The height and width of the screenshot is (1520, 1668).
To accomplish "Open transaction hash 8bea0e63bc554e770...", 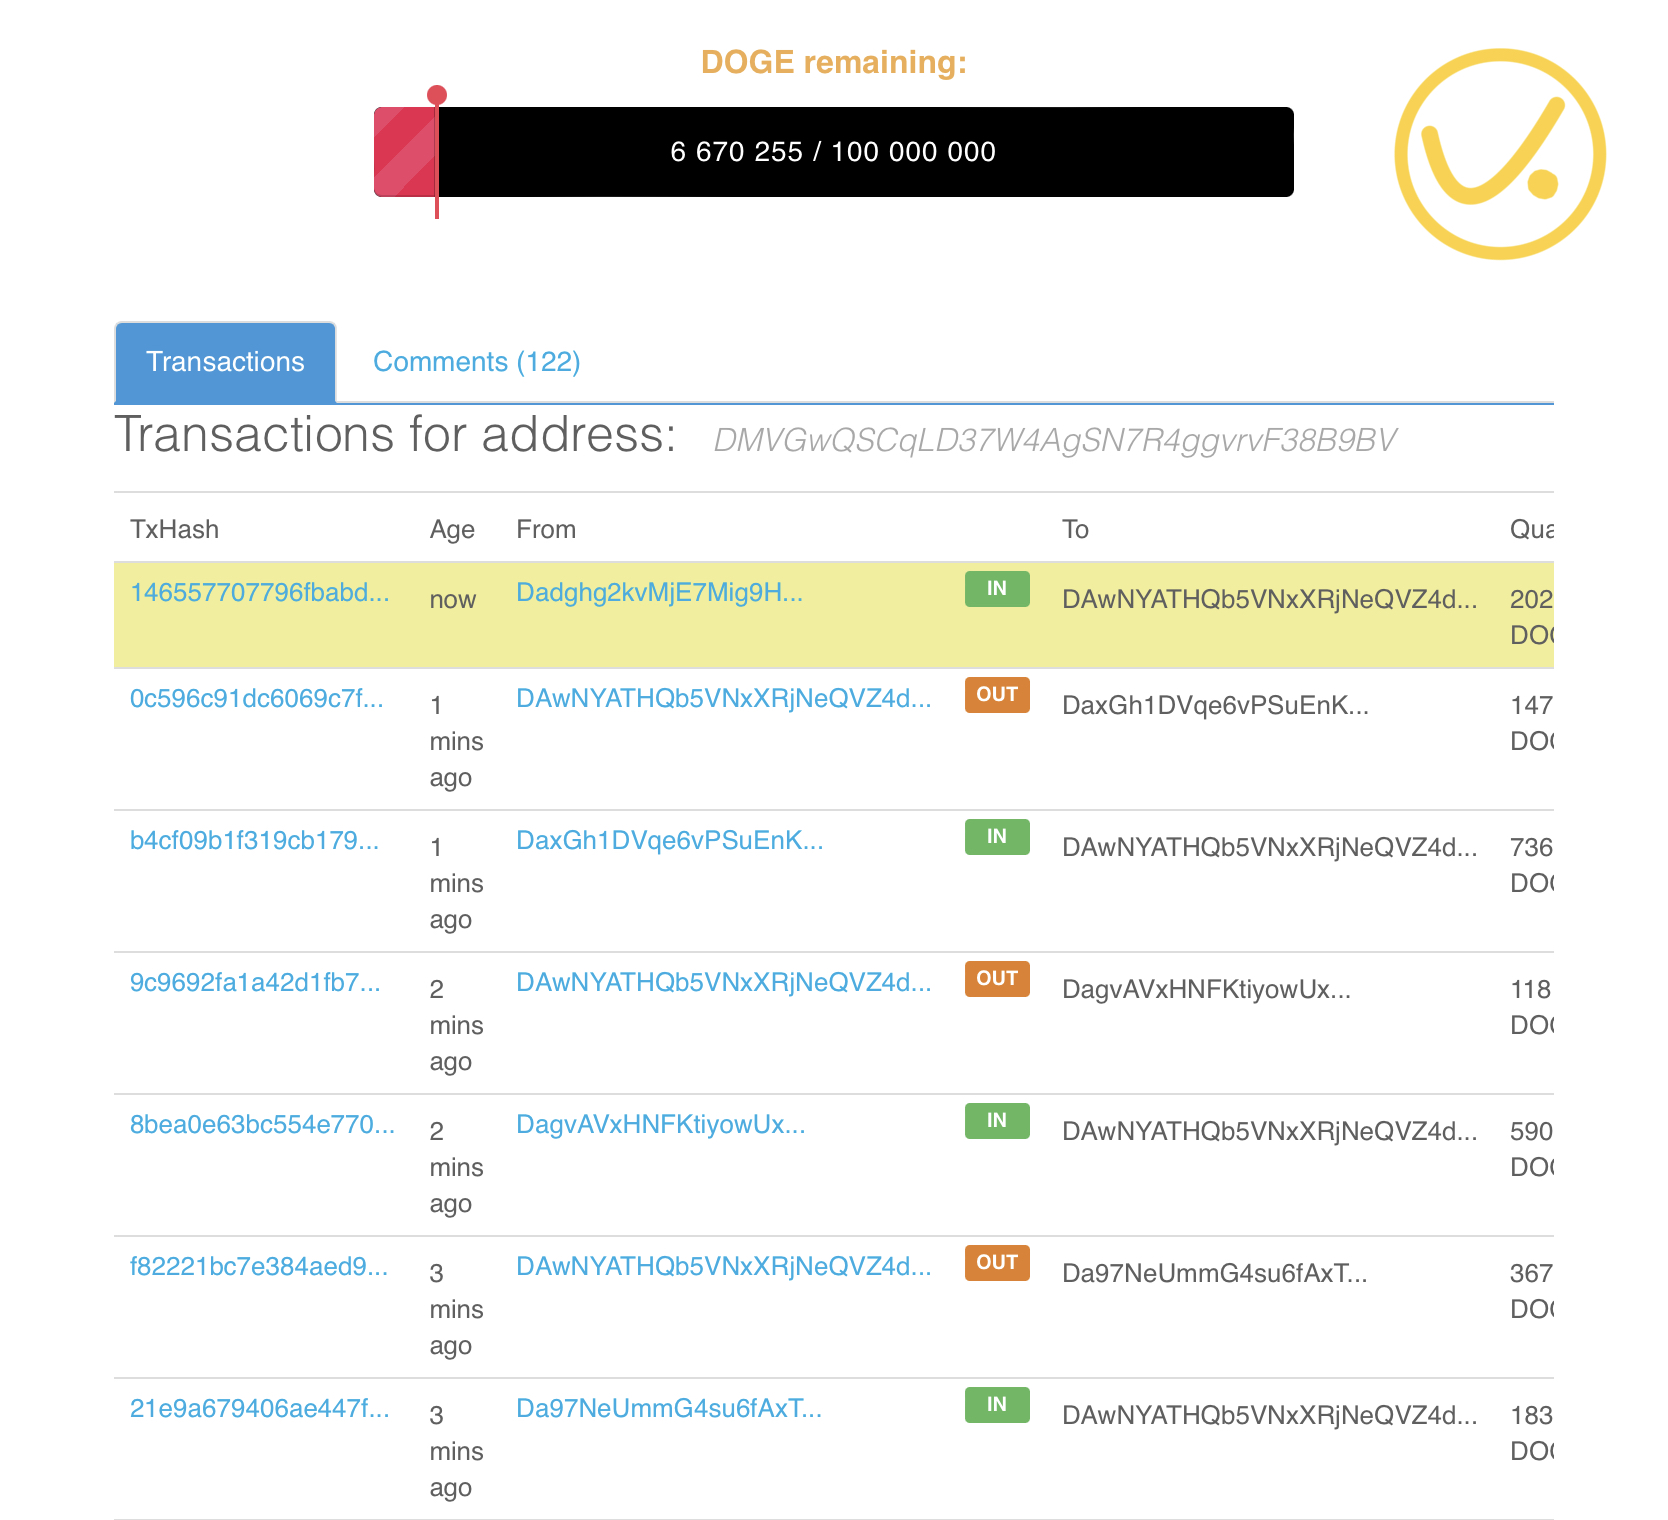I will coord(263,1124).
